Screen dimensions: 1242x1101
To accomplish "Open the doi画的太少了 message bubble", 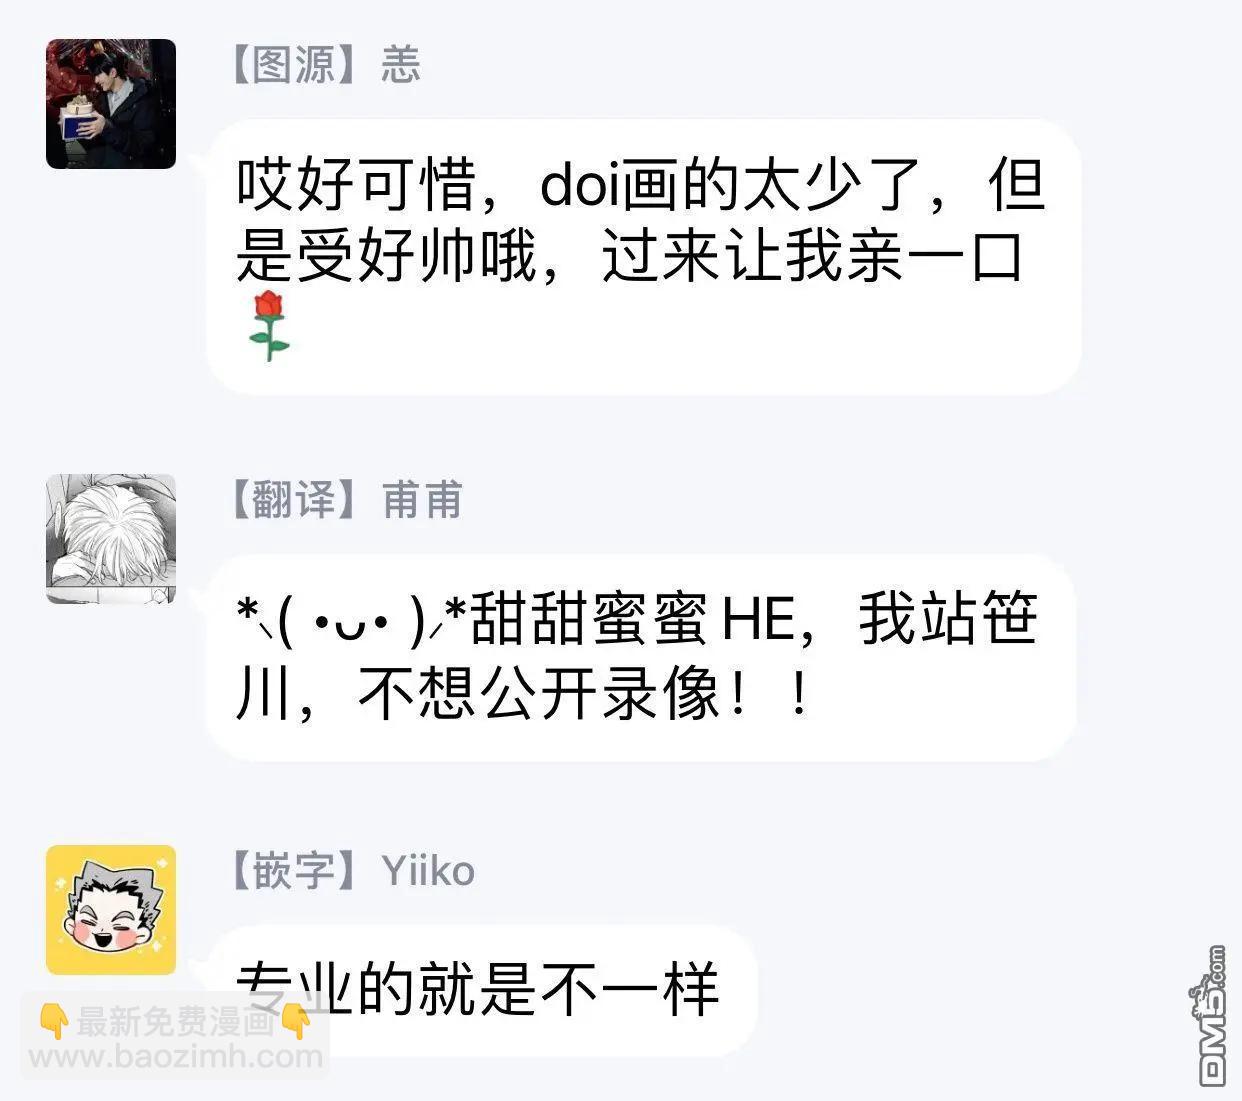I will tap(643, 257).
